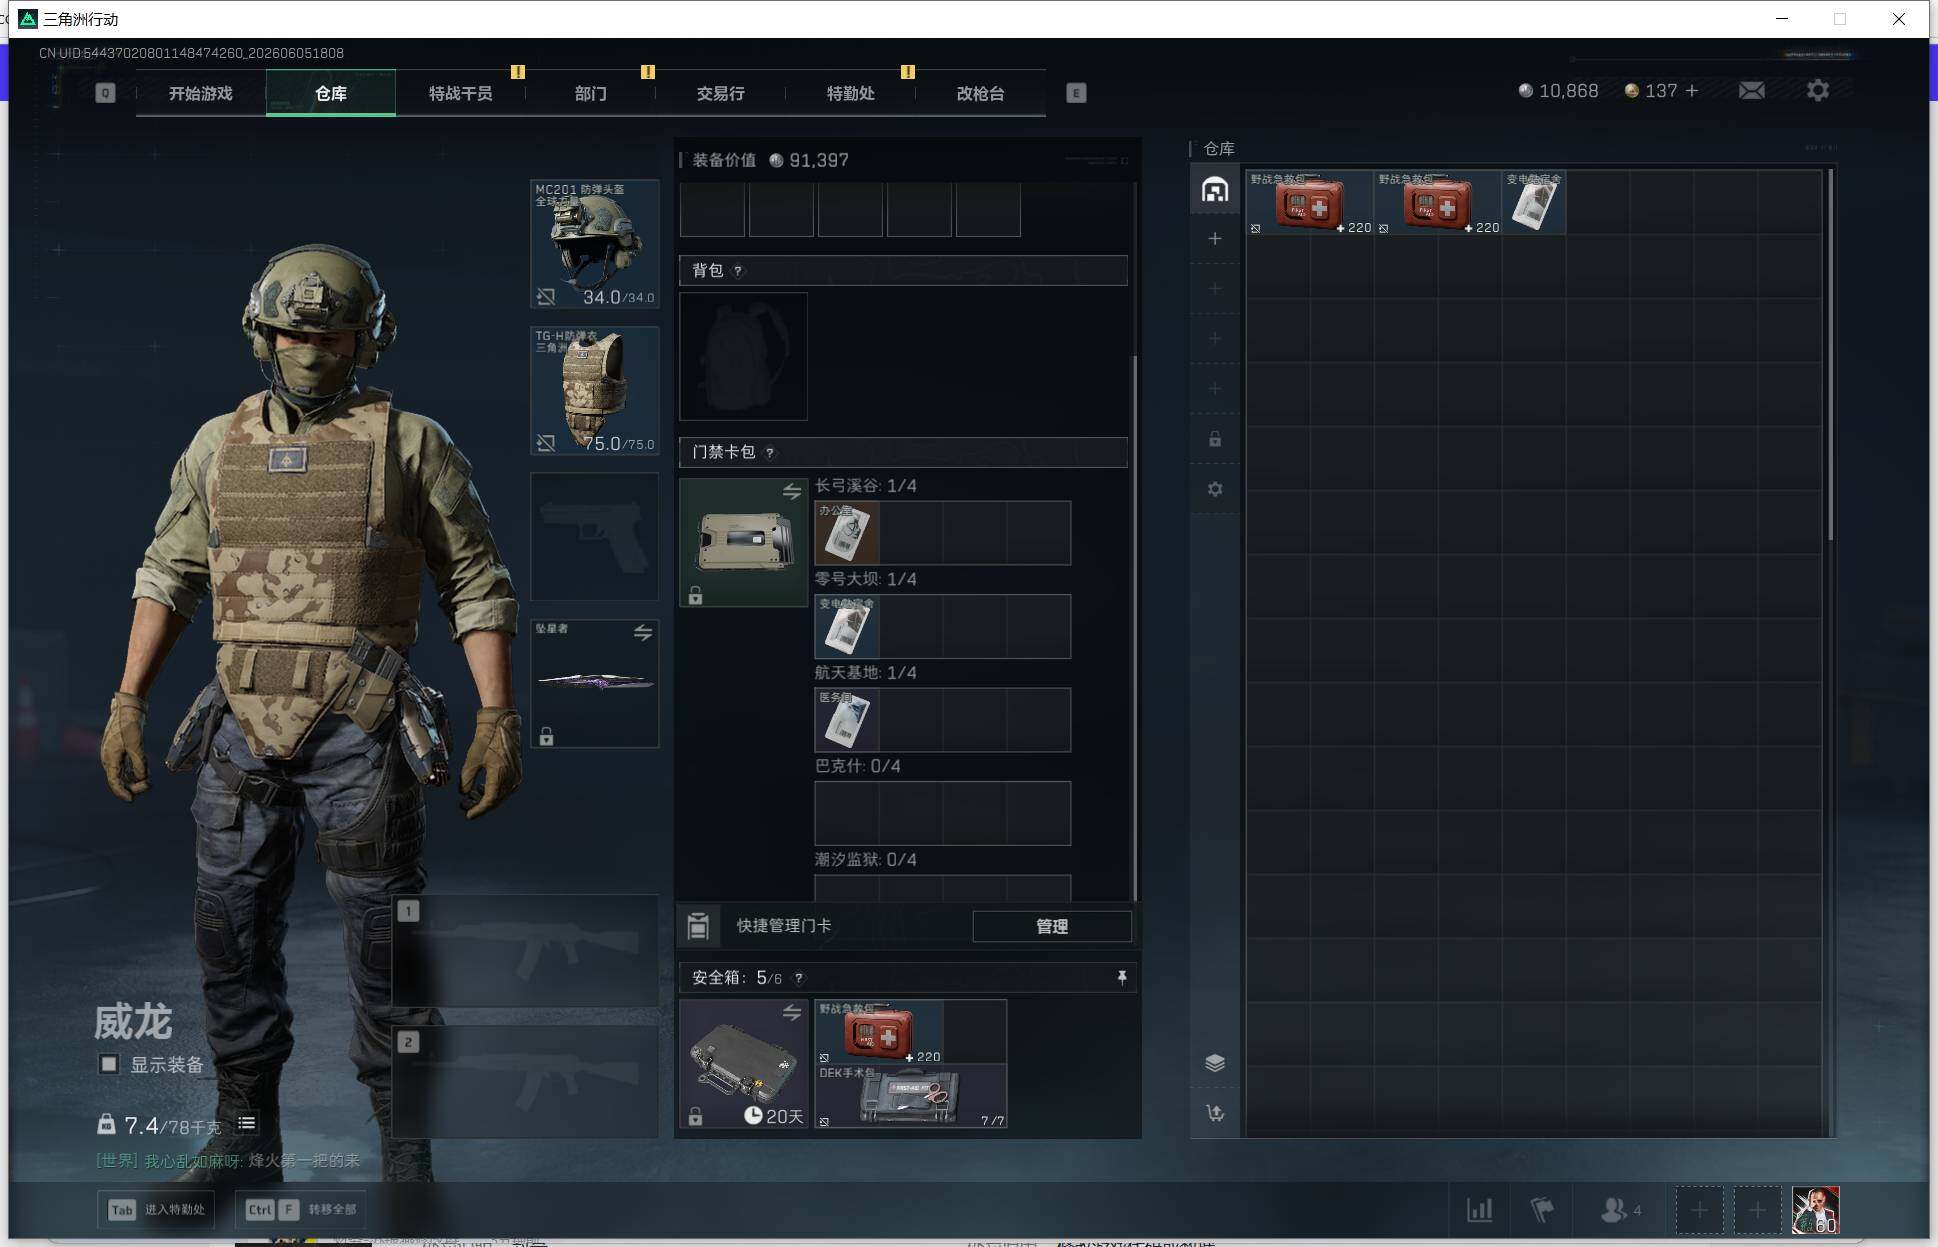
Task: Click the help icon next to 安全箱
Action: (x=798, y=978)
